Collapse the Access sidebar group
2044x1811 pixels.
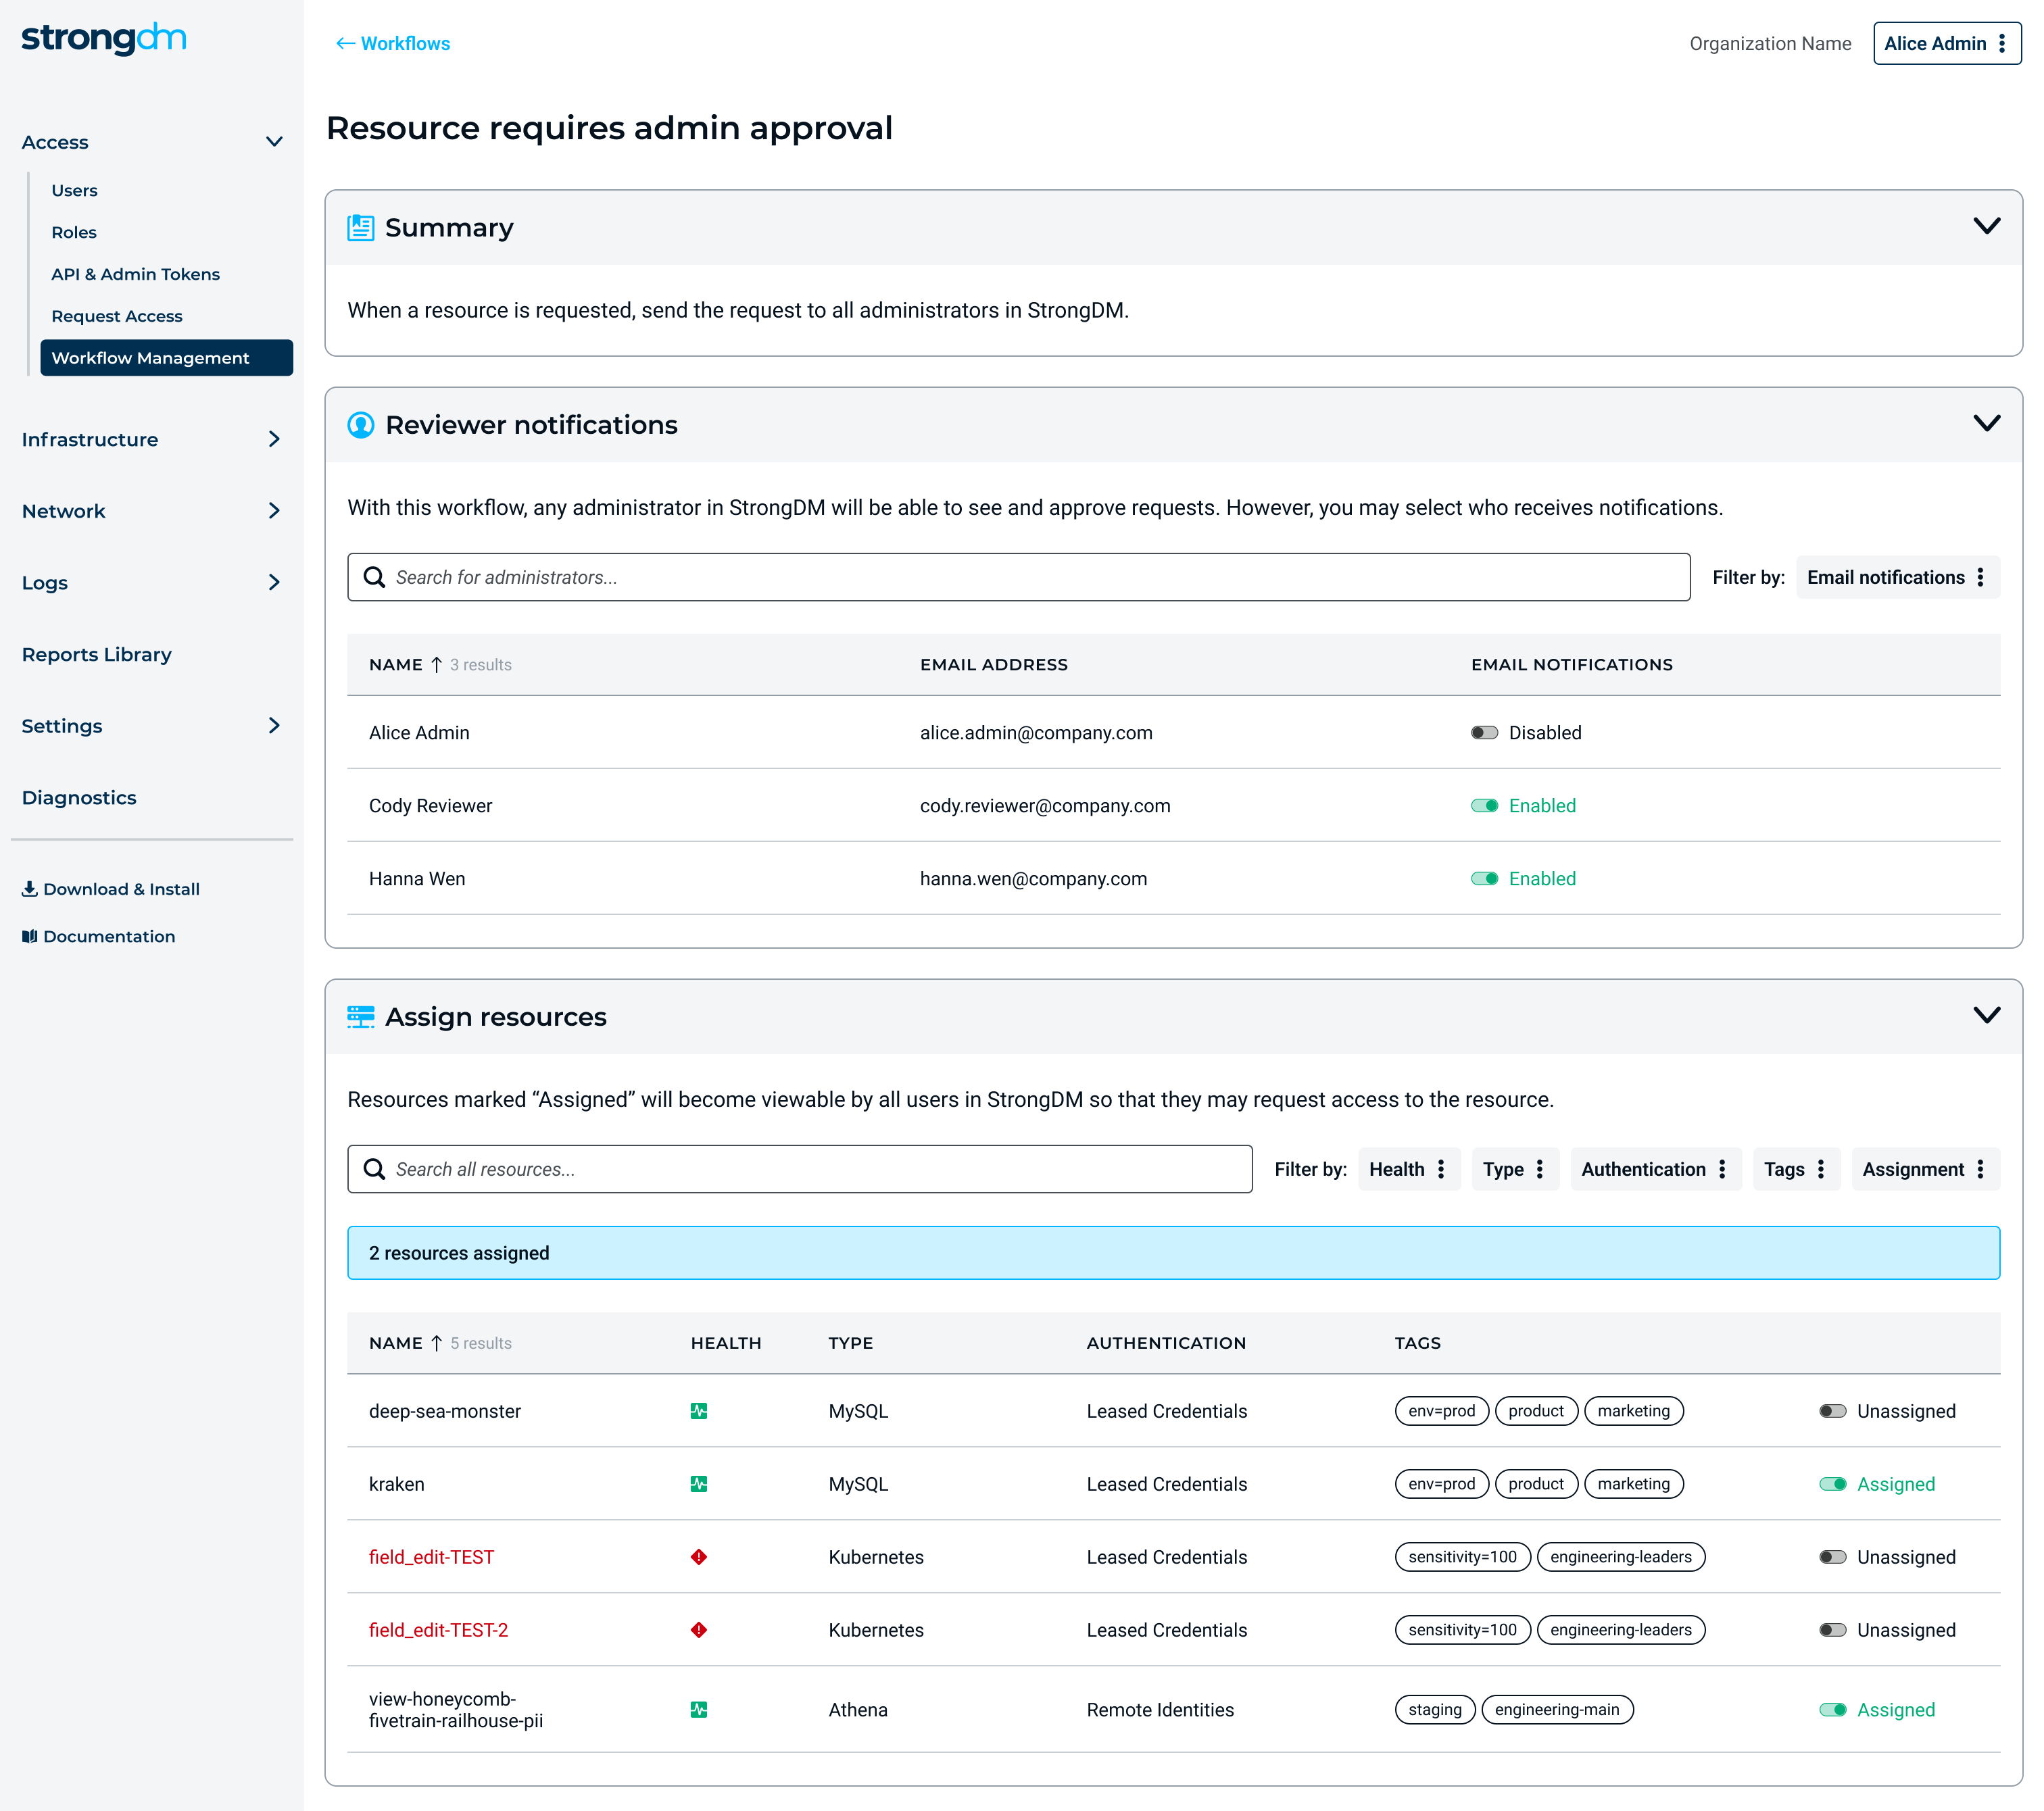click(x=274, y=142)
